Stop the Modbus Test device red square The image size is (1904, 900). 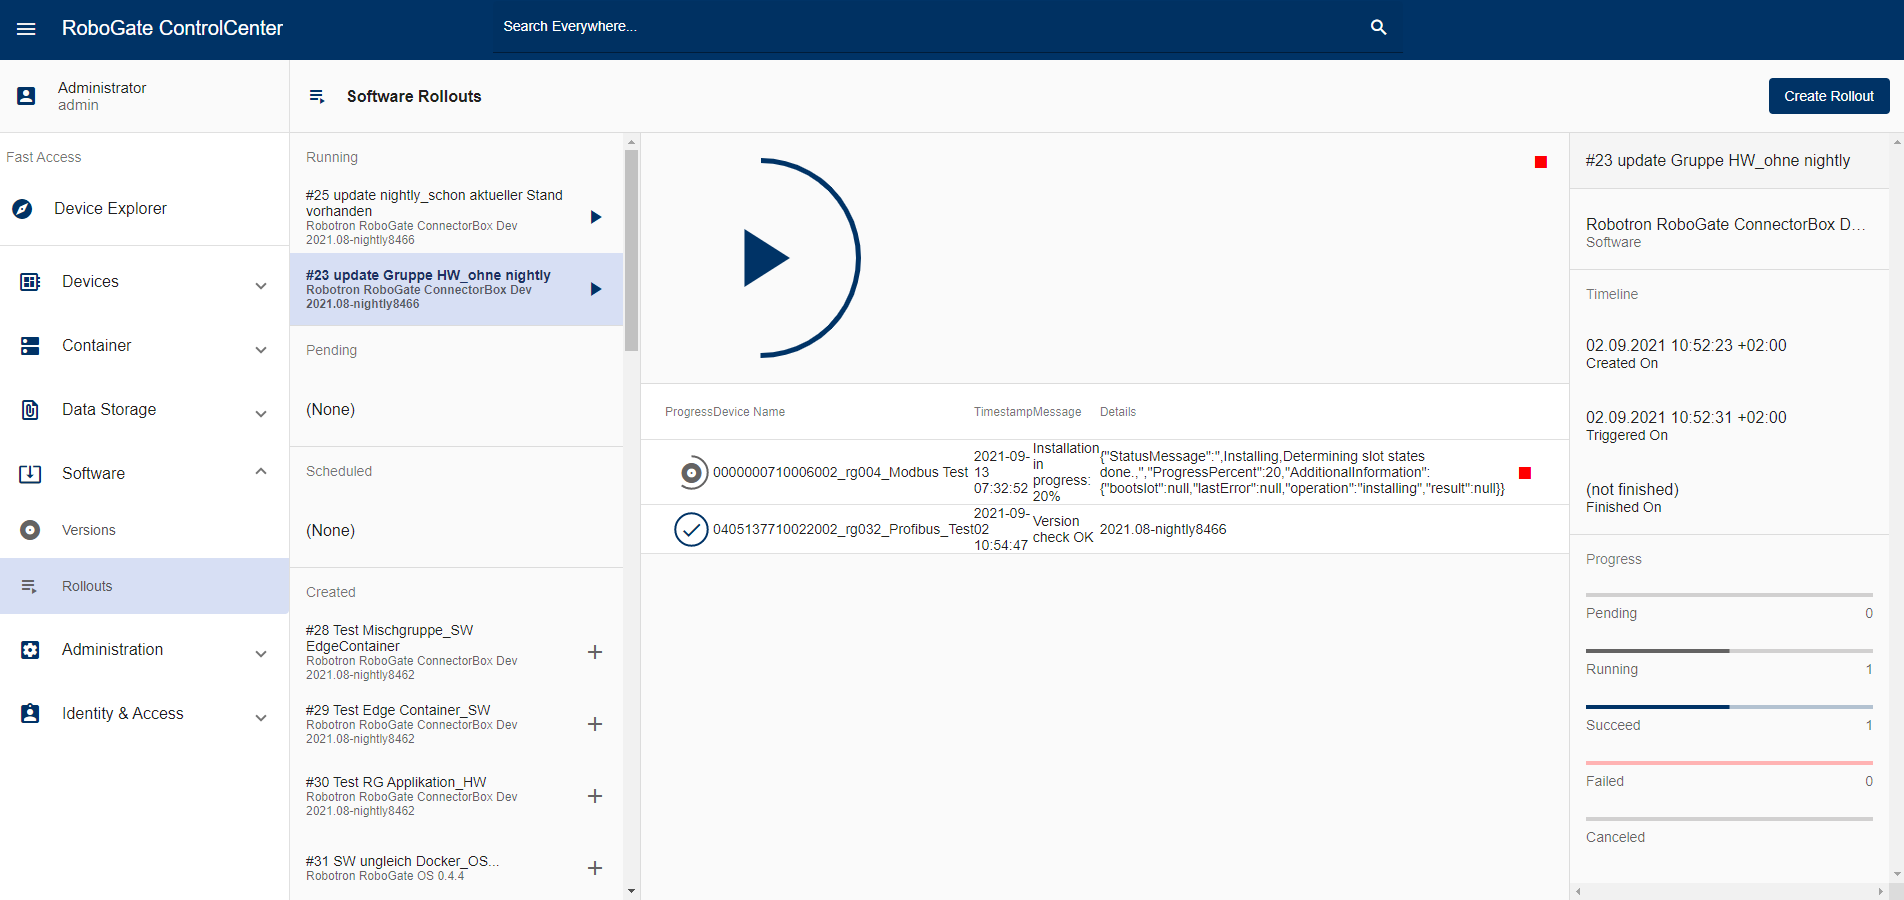[x=1525, y=473]
